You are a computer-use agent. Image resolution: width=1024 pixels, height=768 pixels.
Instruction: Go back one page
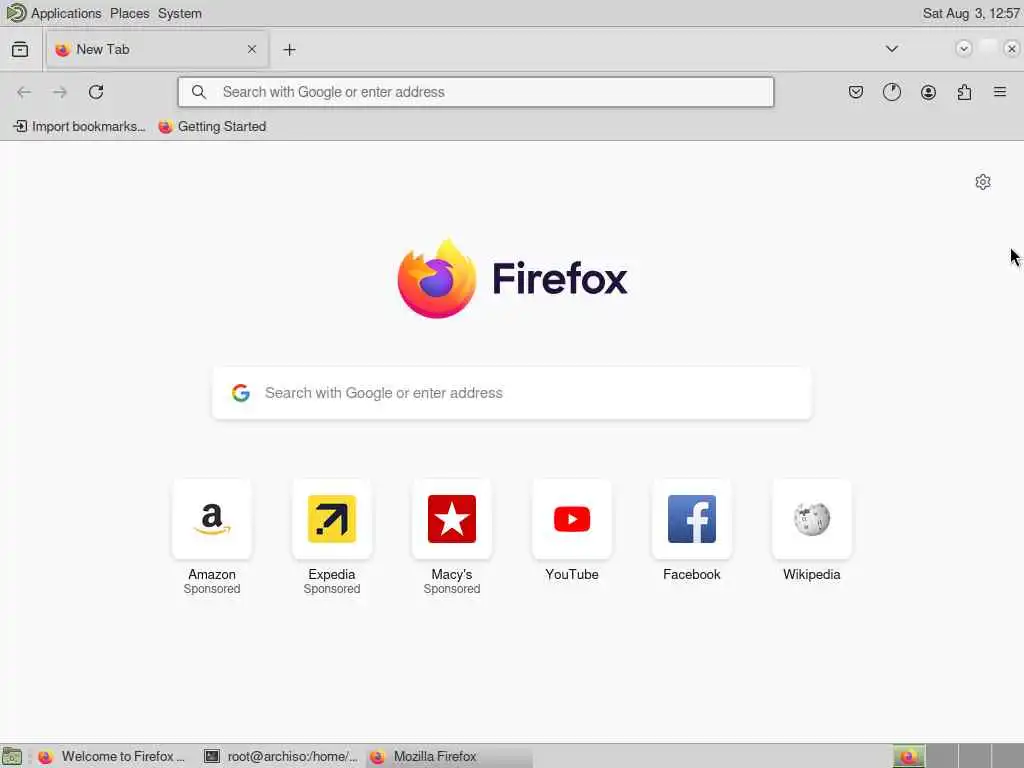pos(24,92)
